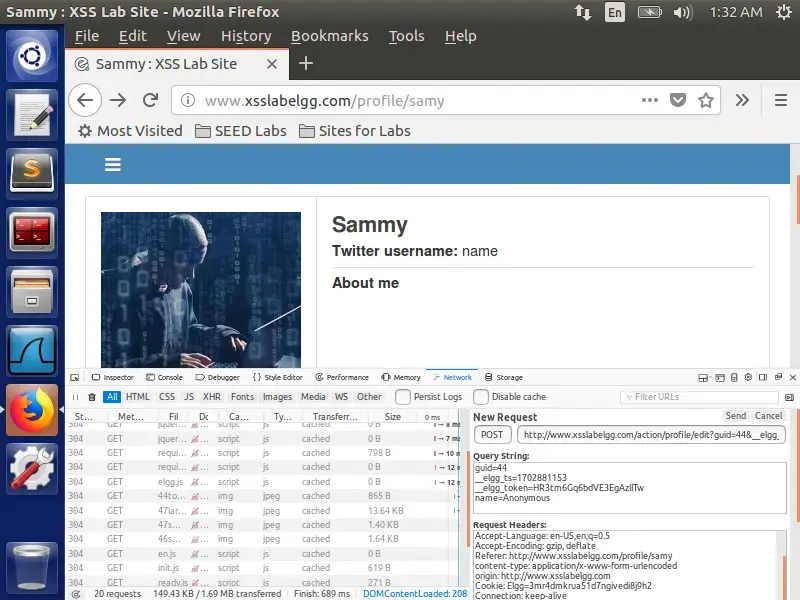Filter network requests by Images
This screenshot has height=600, width=800.
coord(278,397)
